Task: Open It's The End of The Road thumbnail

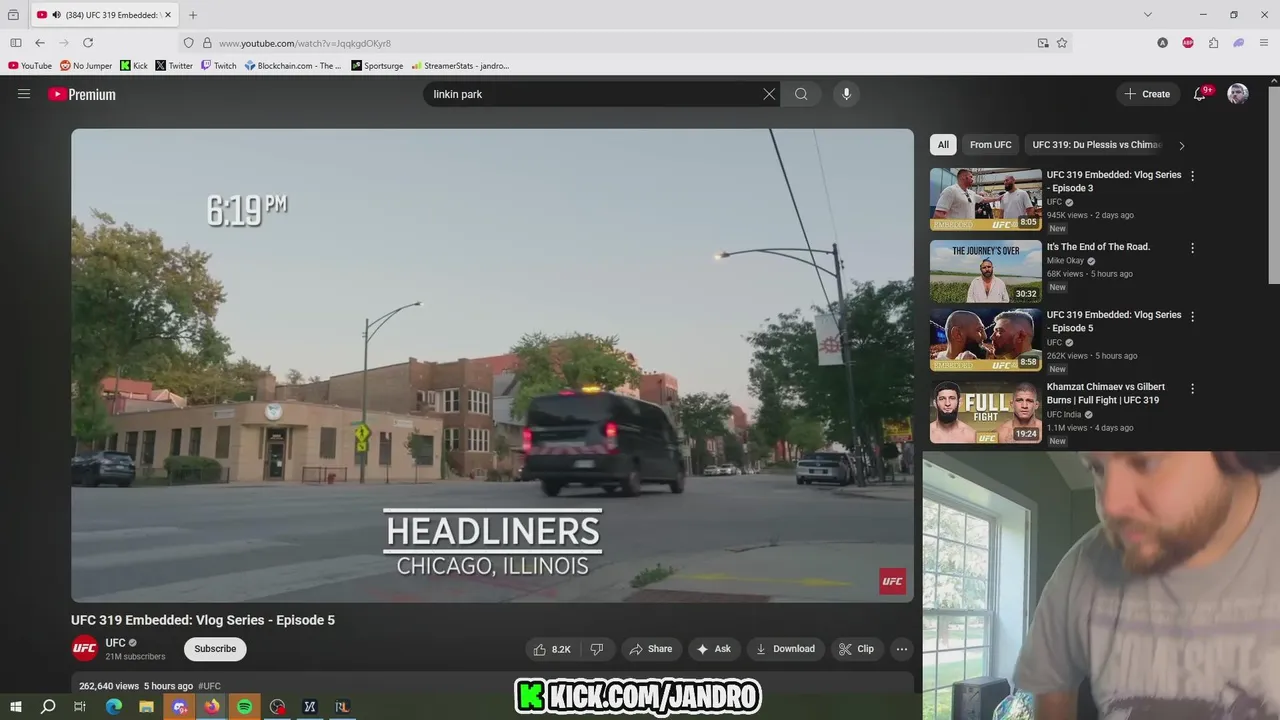Action: (985, 271)
